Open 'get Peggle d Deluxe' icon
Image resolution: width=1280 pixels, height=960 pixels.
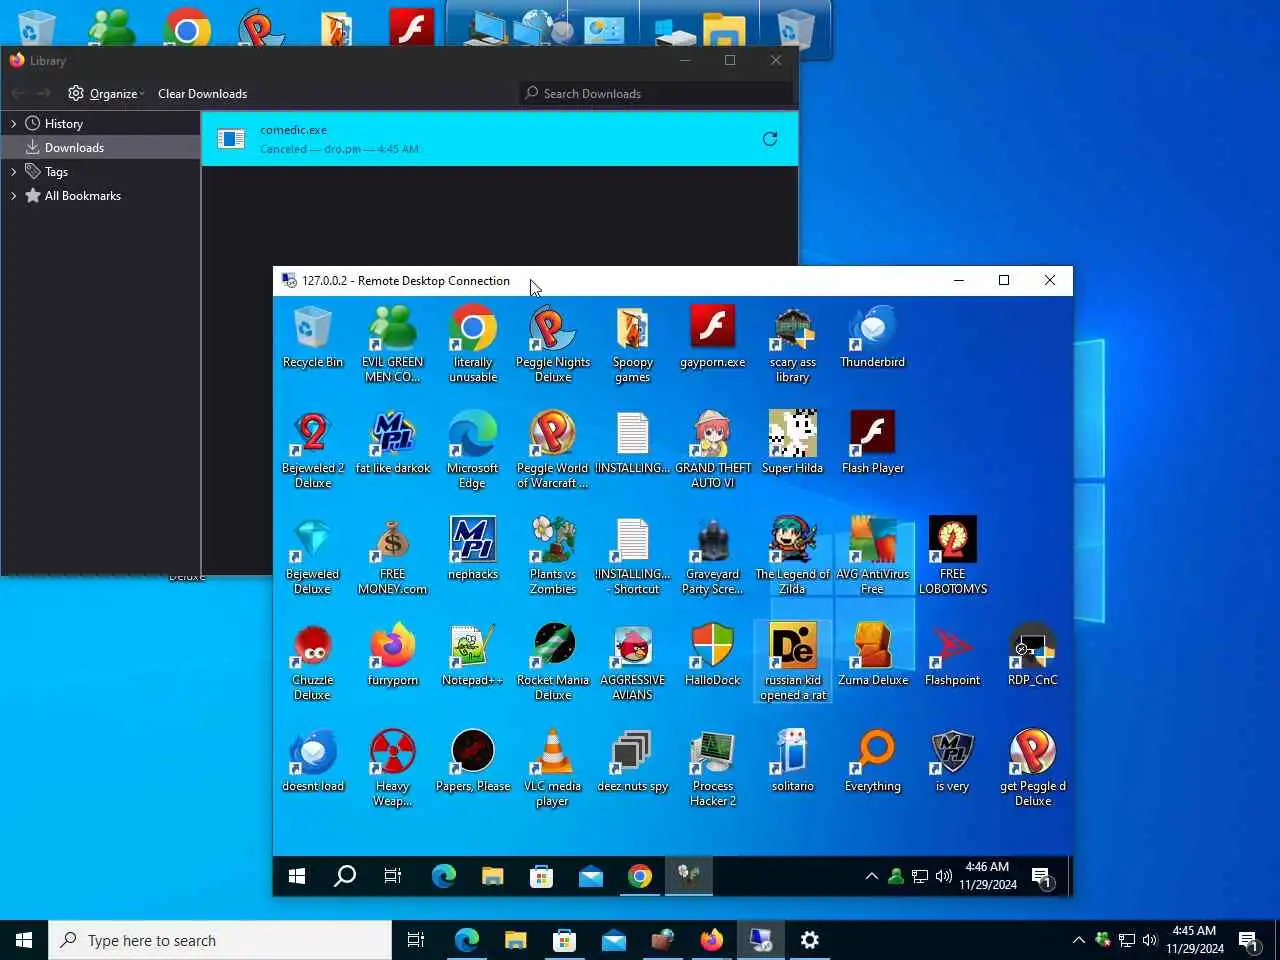(x=1032, y=768)
